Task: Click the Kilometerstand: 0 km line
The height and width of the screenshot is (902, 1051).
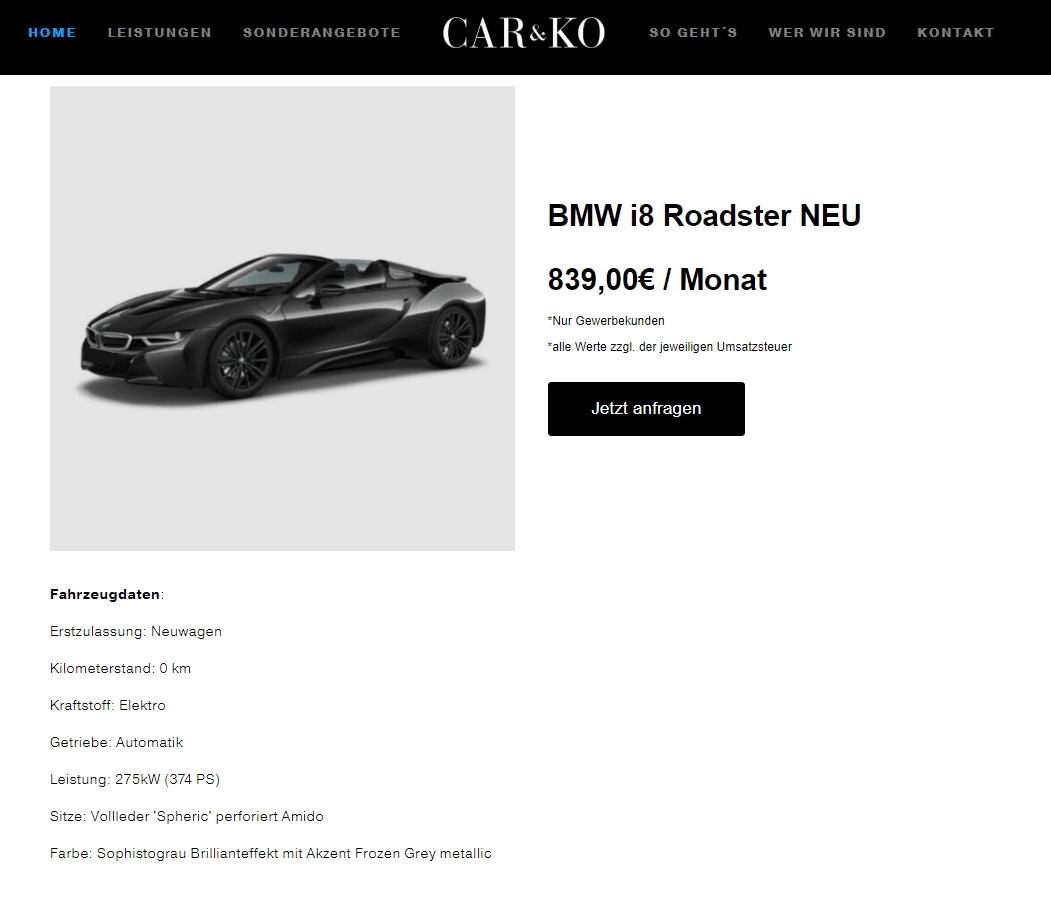Action: [120, 668]
